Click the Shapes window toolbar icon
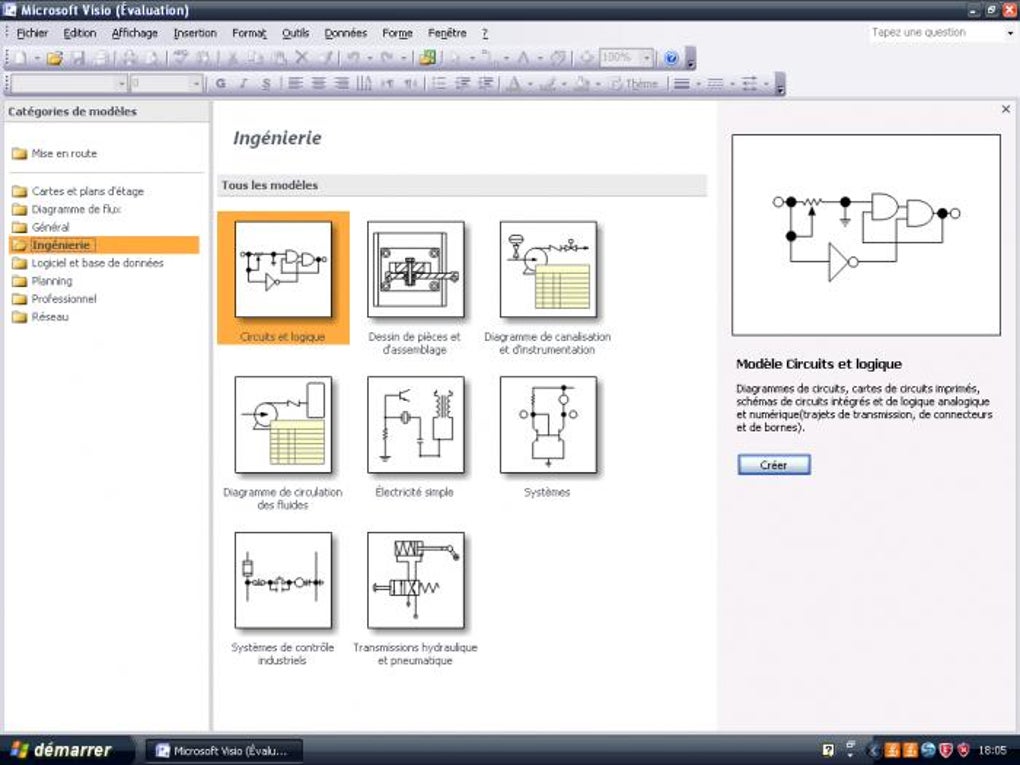The image size is (1020, 765). (x=427, y=59)
